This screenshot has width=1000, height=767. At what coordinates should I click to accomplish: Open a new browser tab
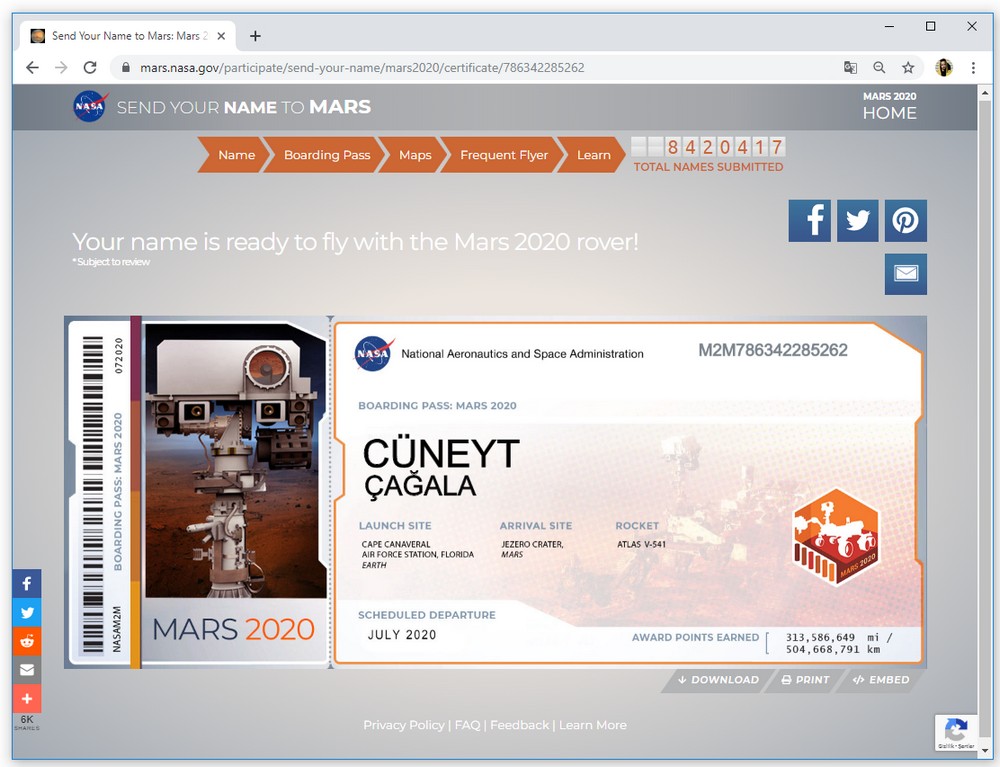pos(255,36)
